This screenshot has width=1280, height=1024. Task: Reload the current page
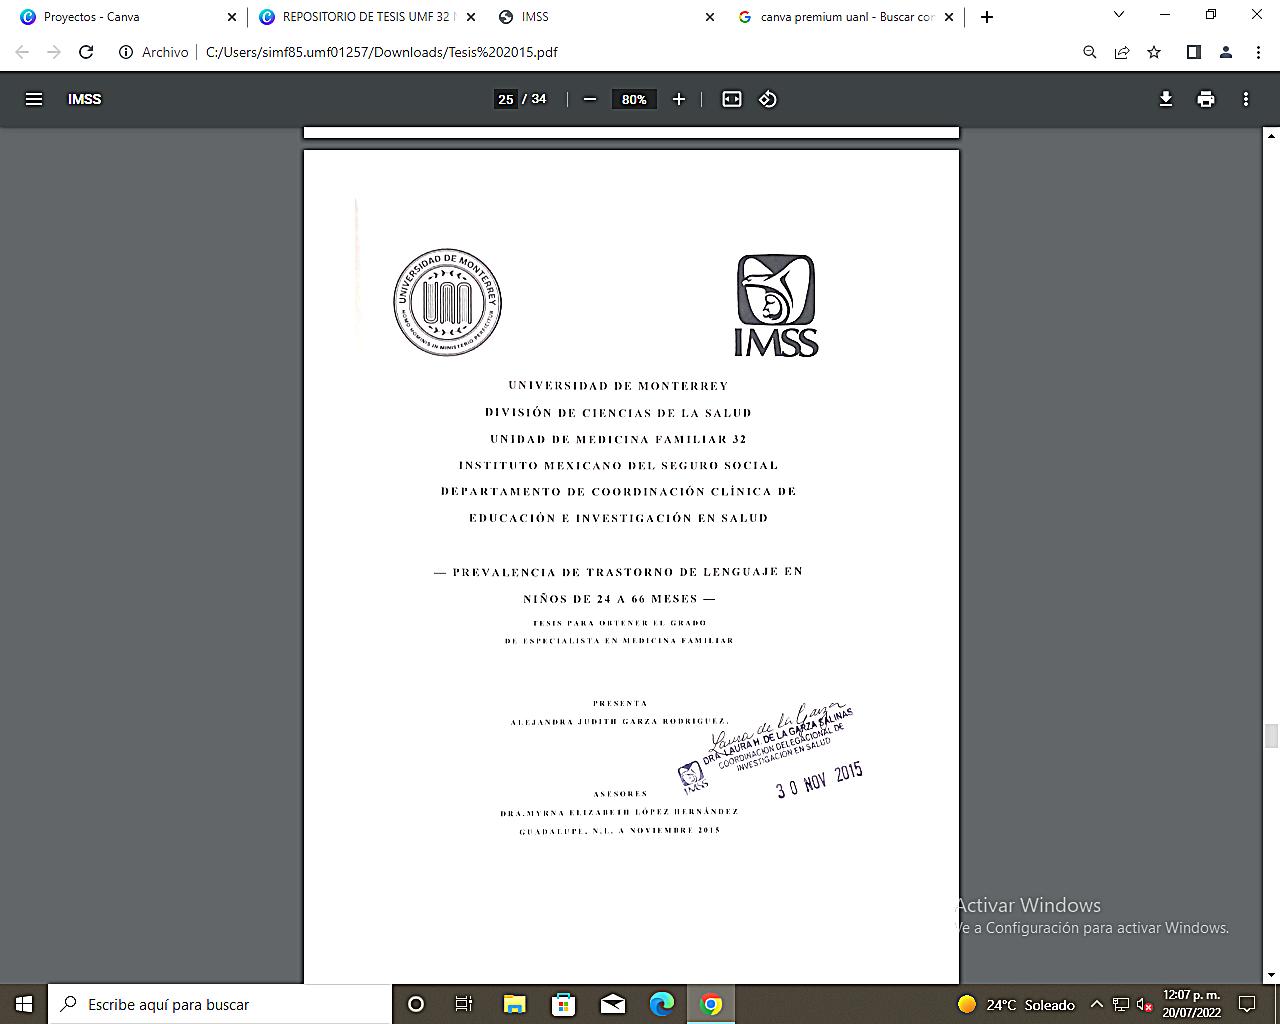pyautogui.click(x=86, y=52)
